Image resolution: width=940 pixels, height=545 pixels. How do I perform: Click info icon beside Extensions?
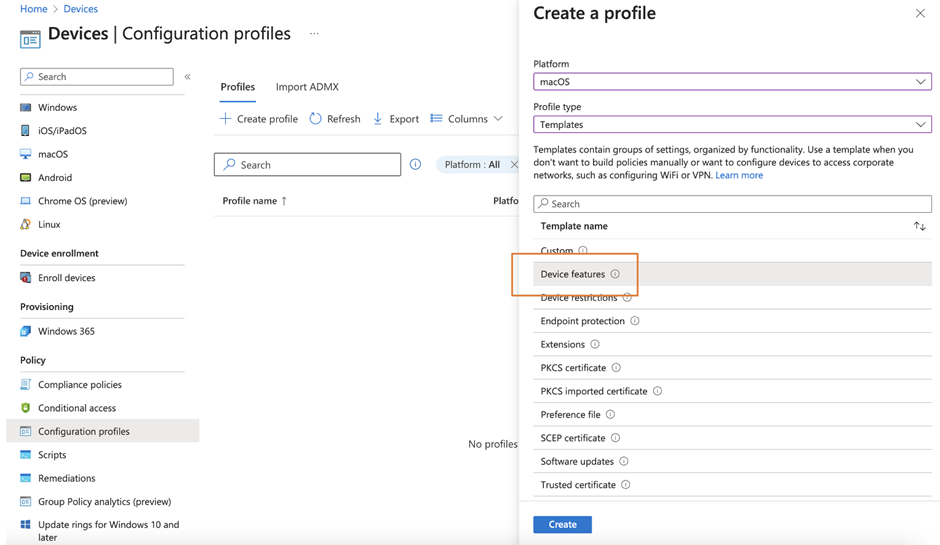point(595,344)
